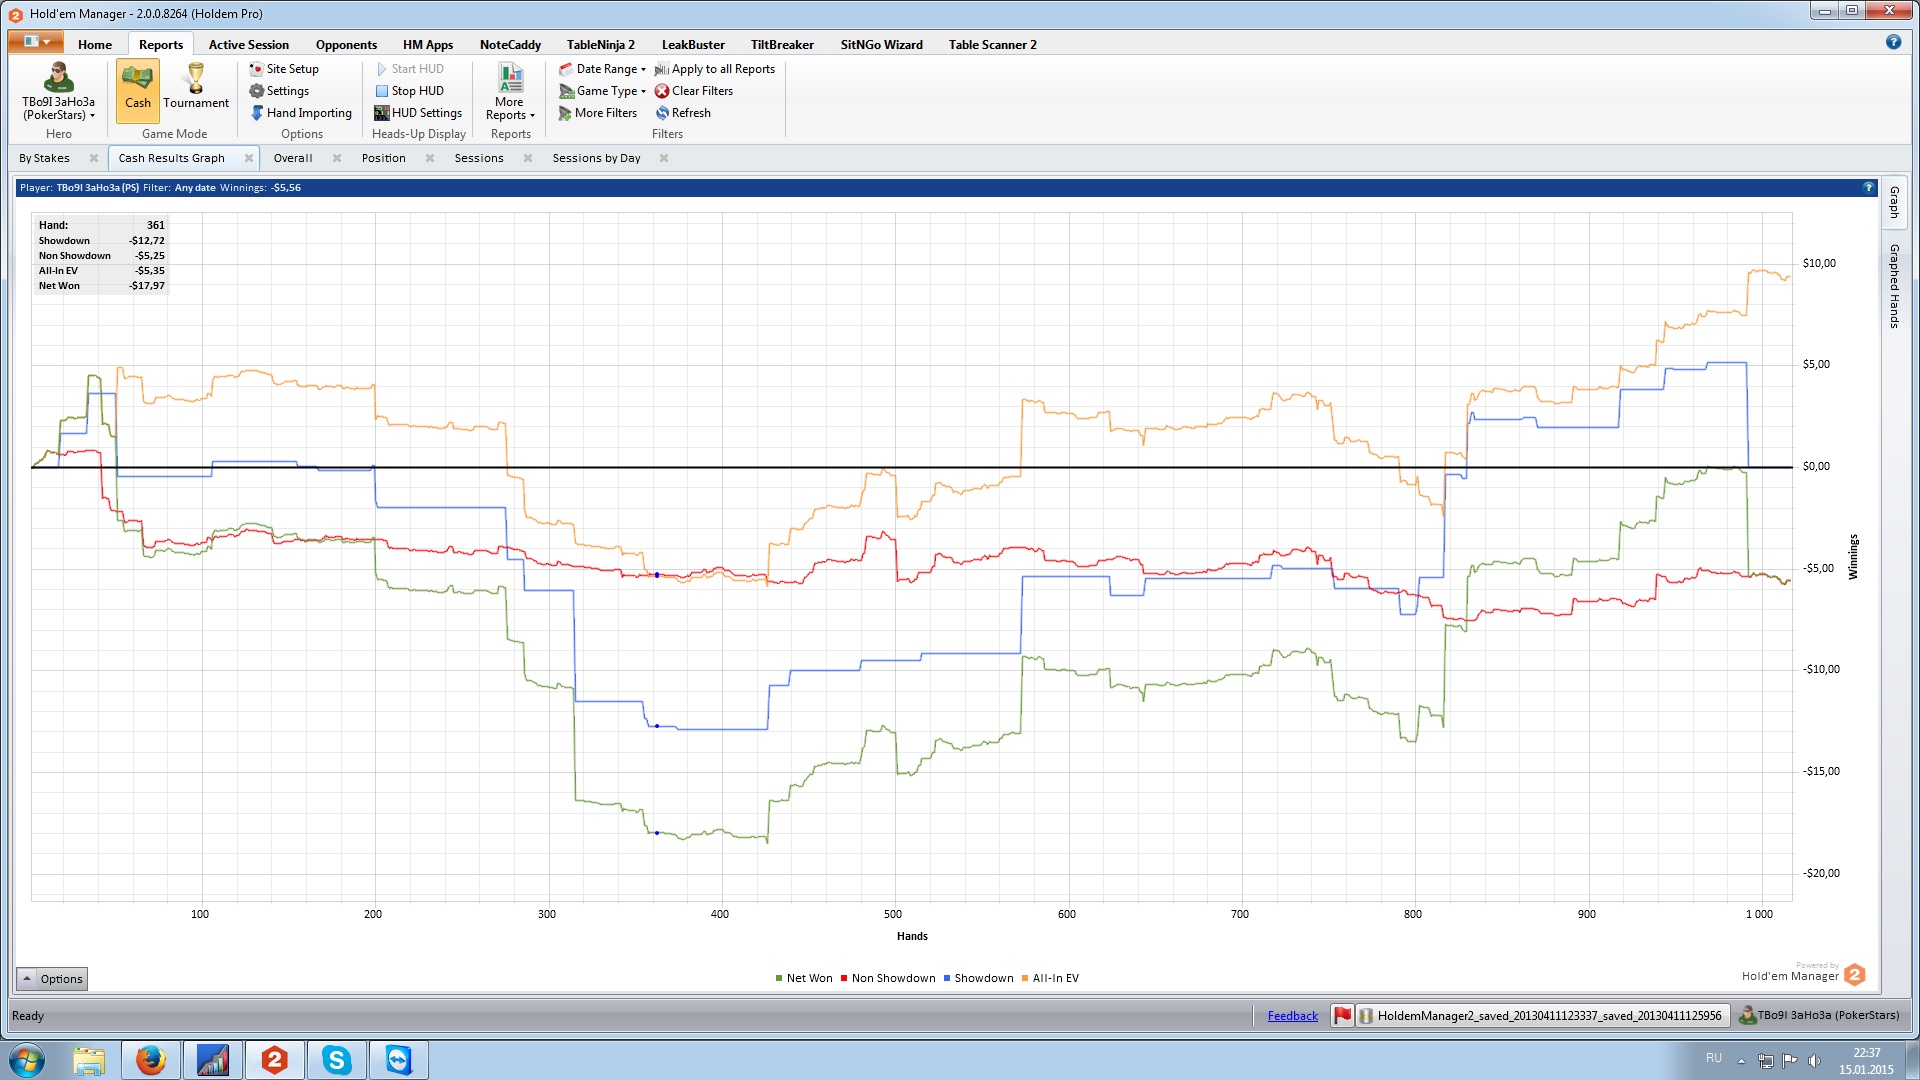Open Skype from the taskbar

click(337, 1060)
